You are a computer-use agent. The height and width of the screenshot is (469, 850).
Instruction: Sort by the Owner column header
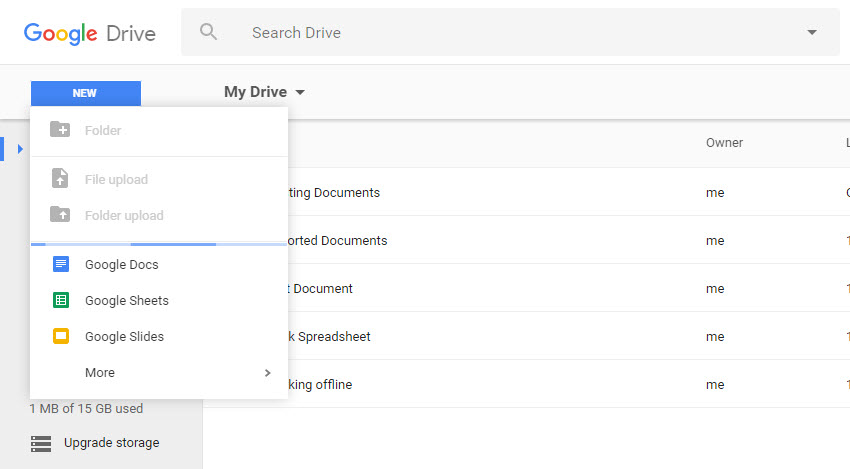[x=724, y=143]
